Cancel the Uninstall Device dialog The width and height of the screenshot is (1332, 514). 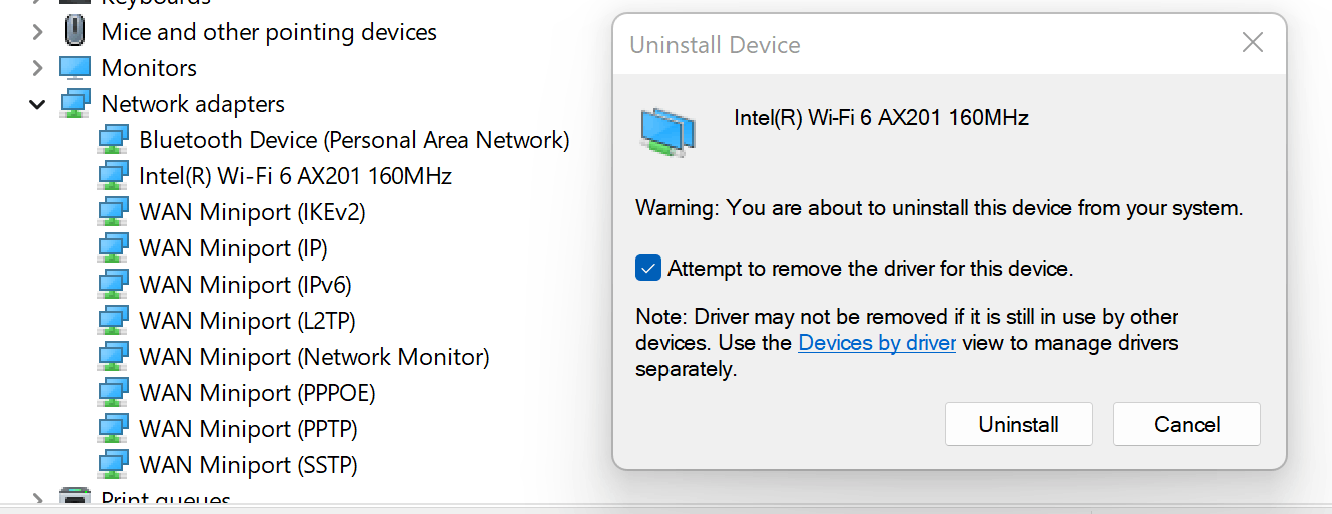(1187, 424)
